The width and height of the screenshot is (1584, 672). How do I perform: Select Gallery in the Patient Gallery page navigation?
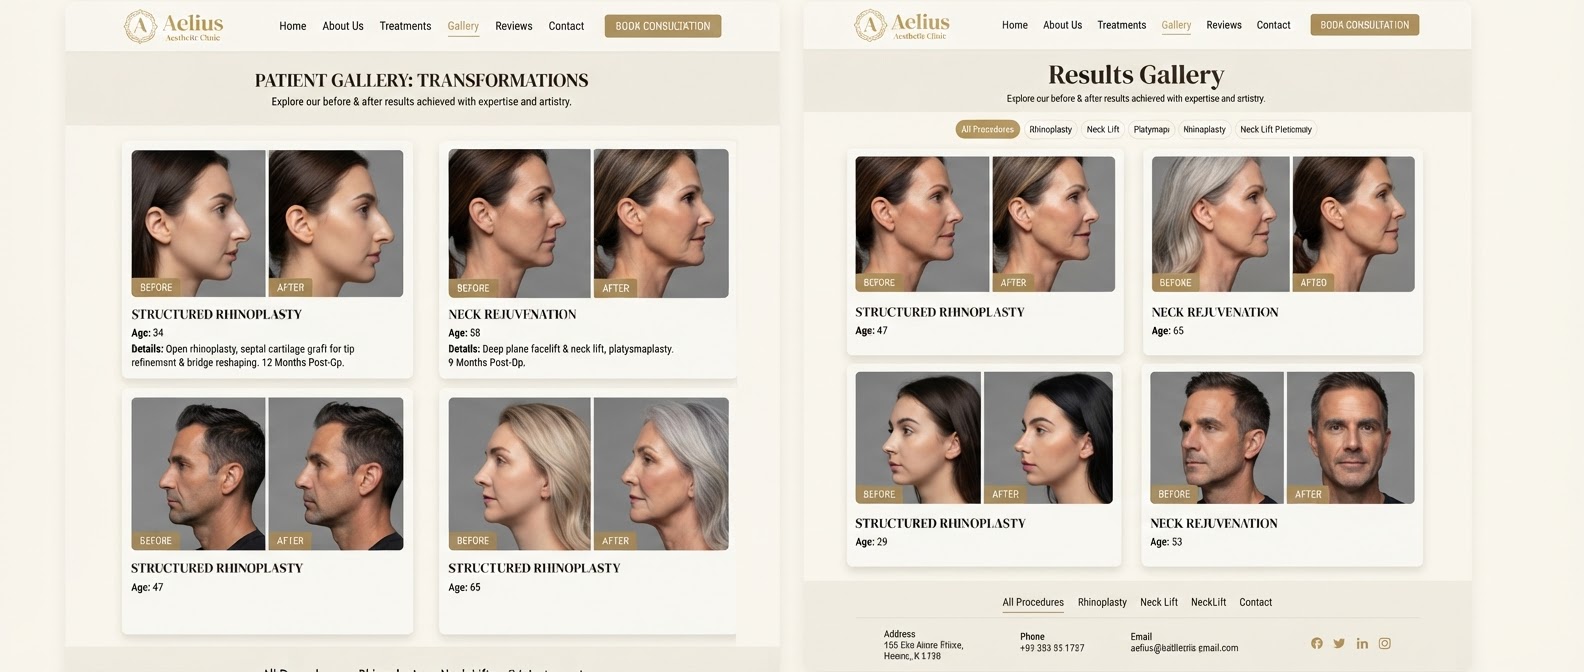[463, 26]
